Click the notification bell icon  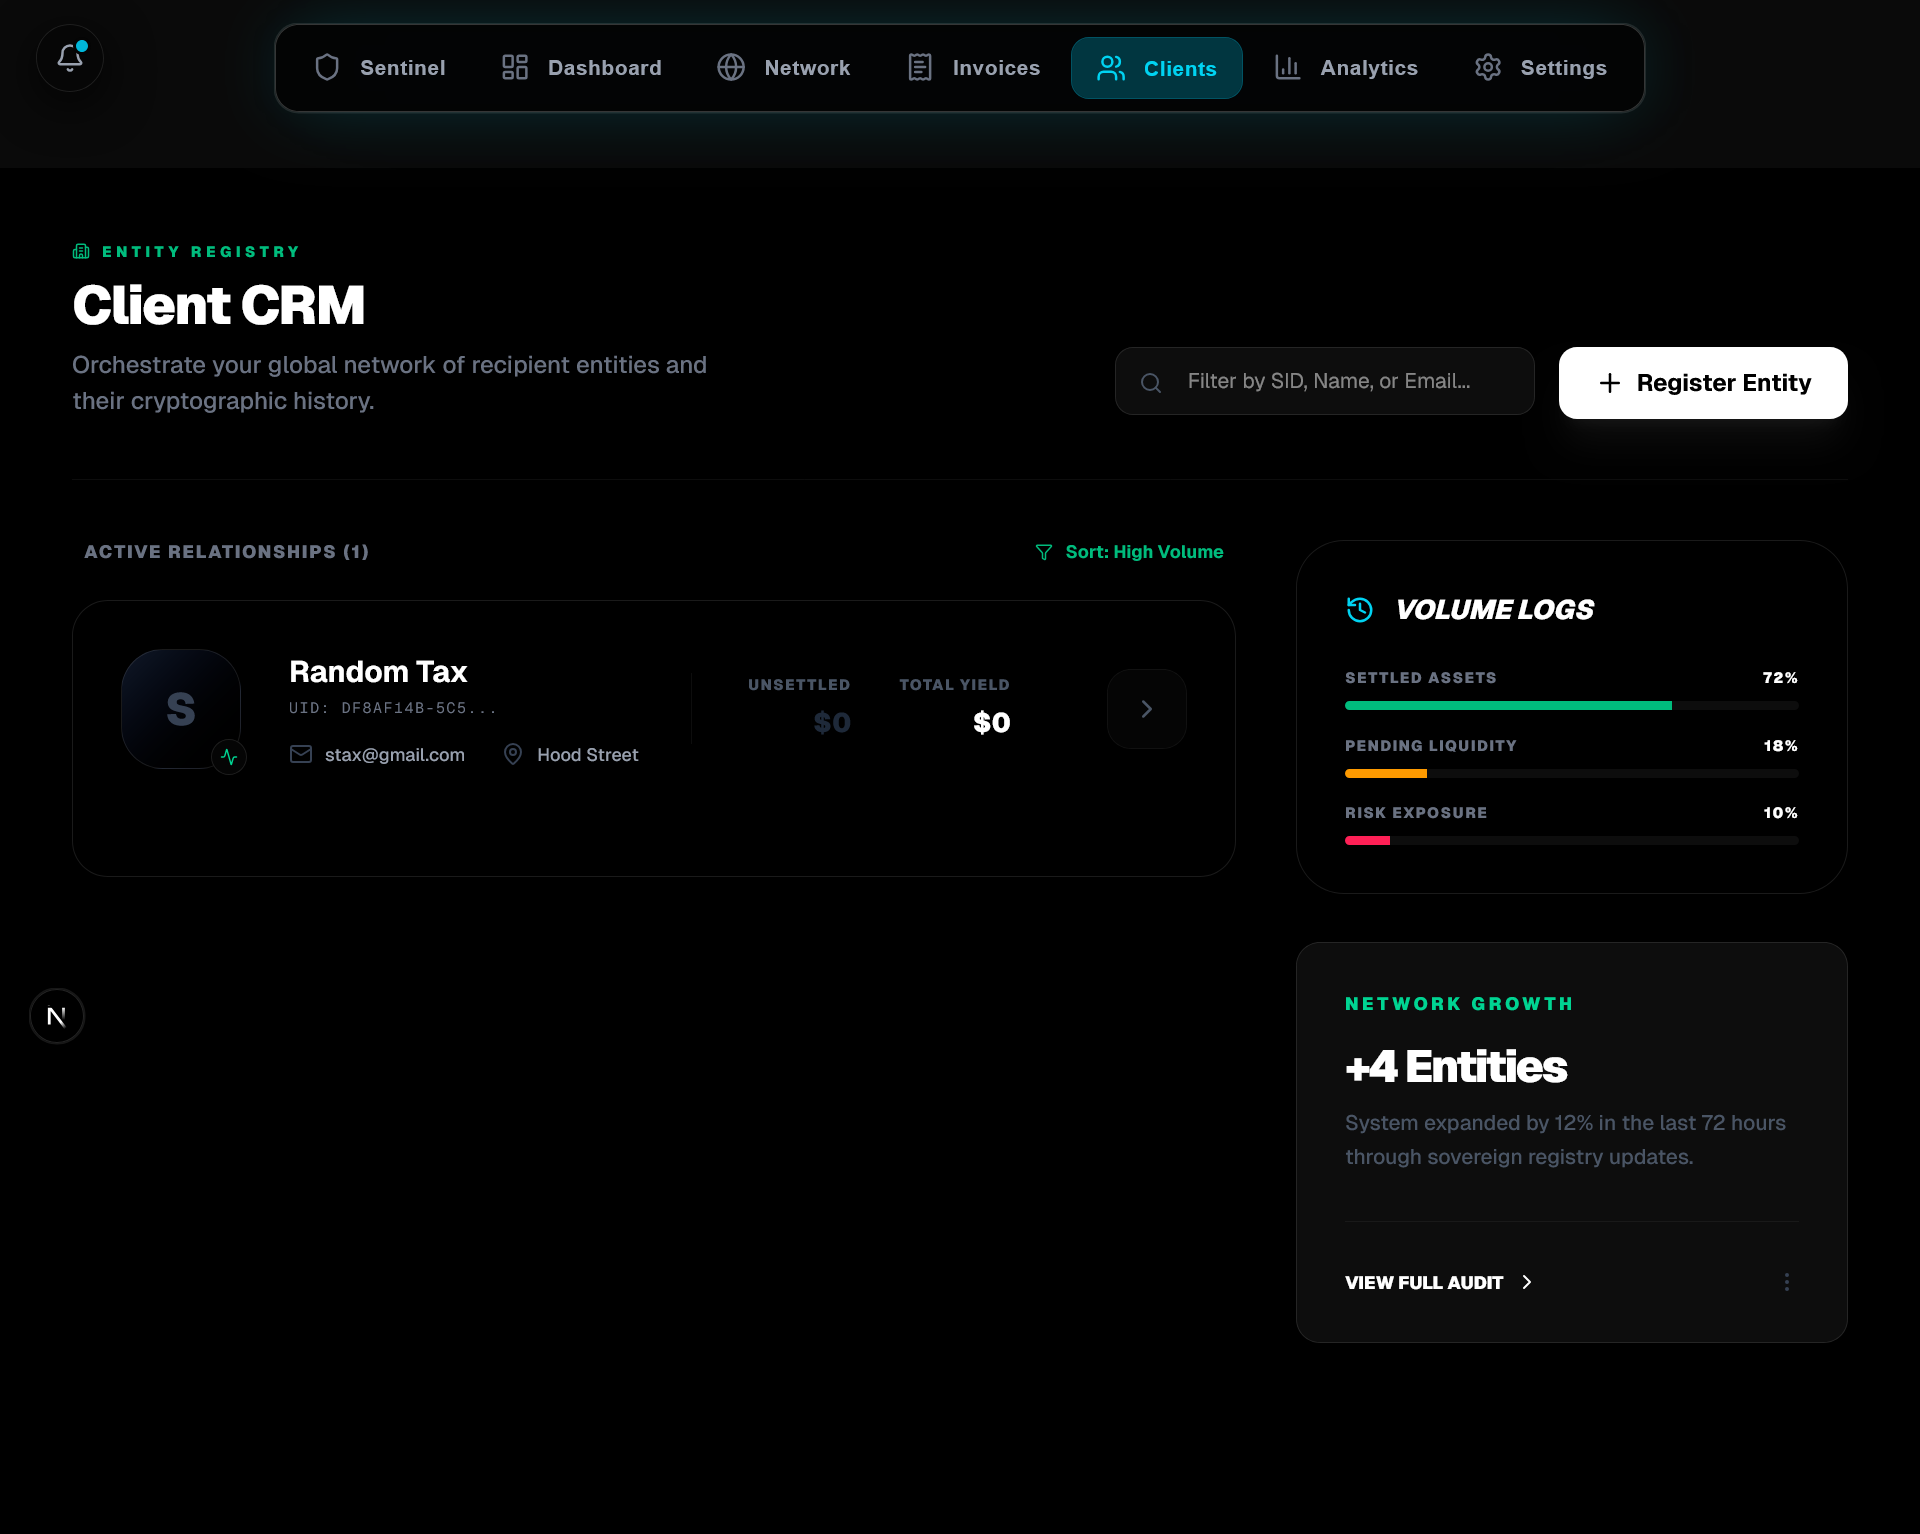(x=69, y=58)
